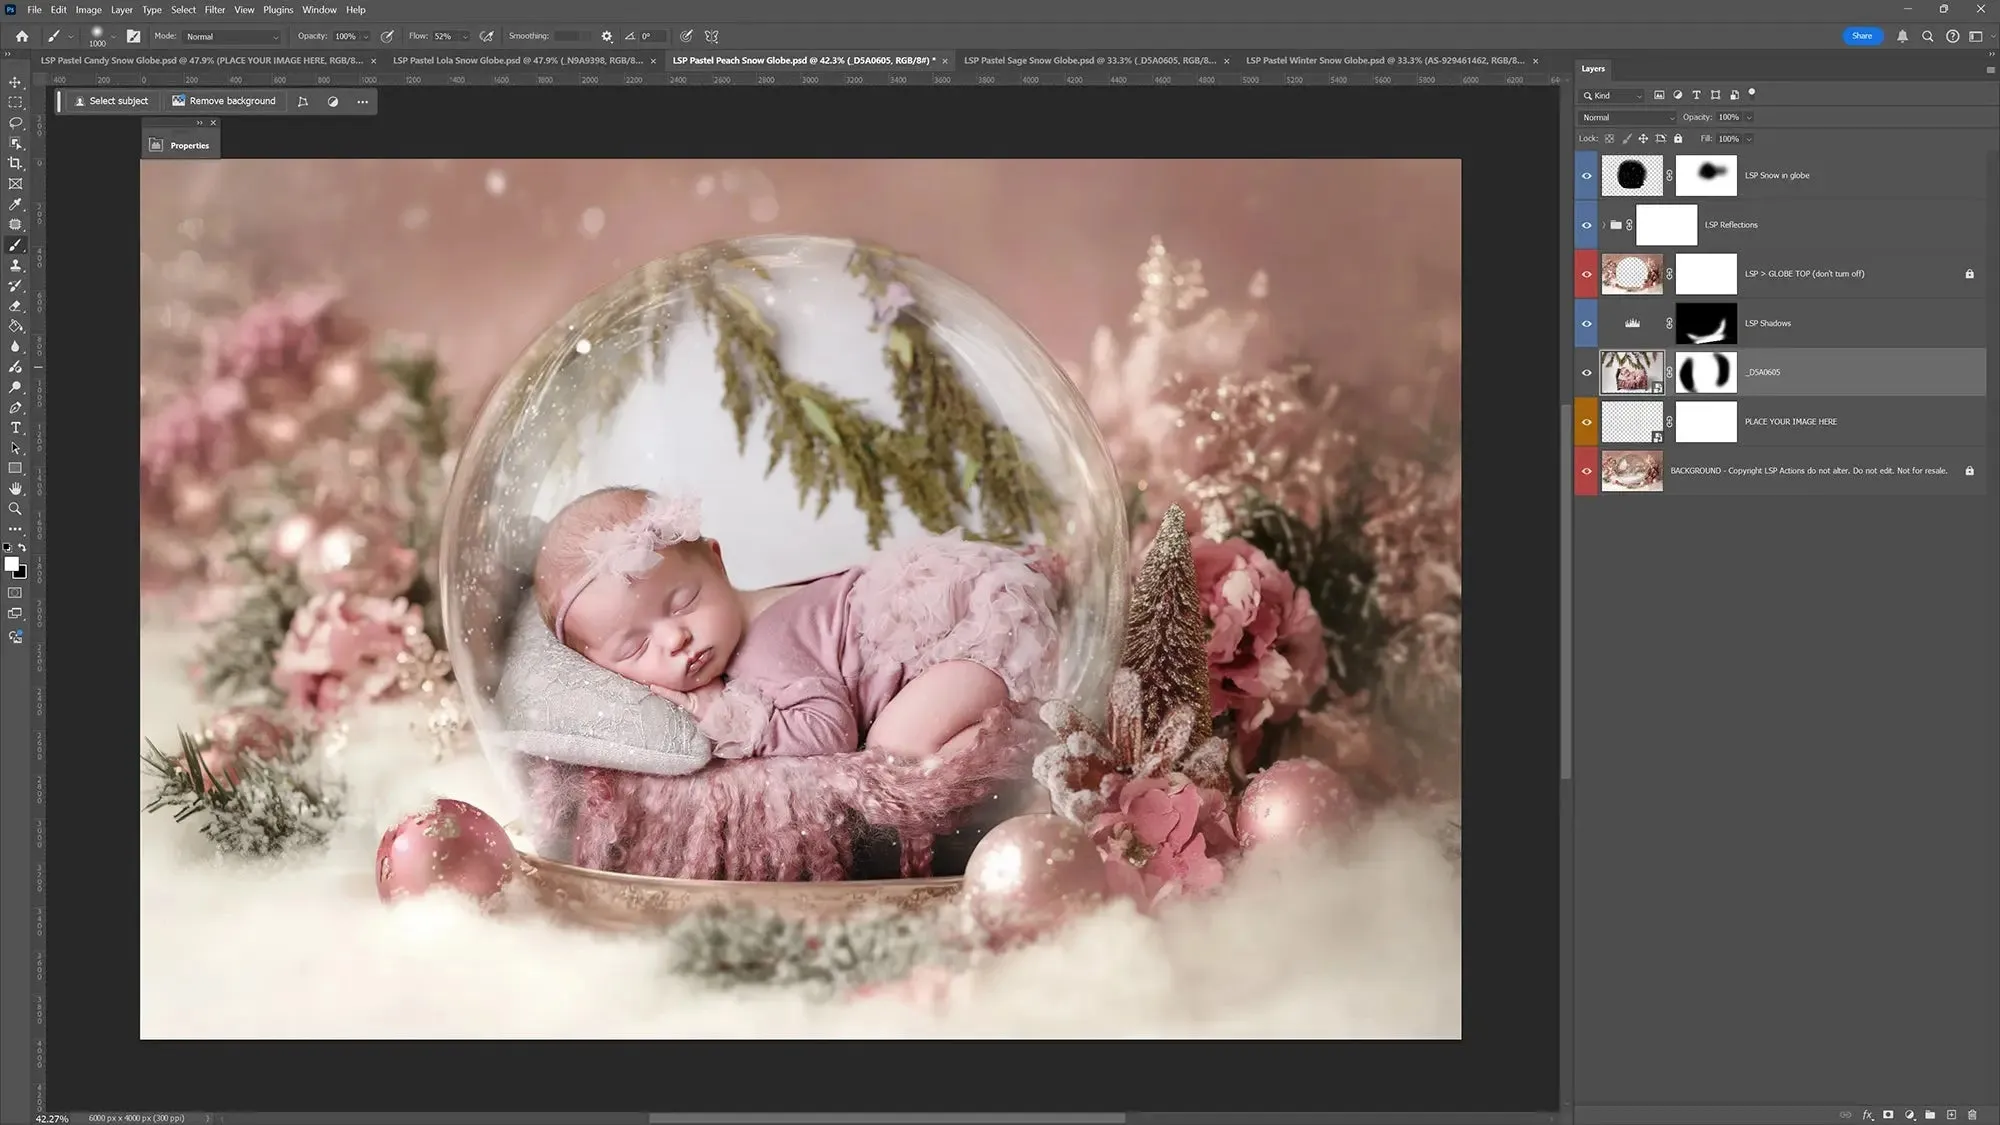The width and height of the screenshot is (2000, 1125).
Task: Switch to LSP Pastel Winter Snow Globe tab
Action: pyautogui.click(x=1385, y=61)
